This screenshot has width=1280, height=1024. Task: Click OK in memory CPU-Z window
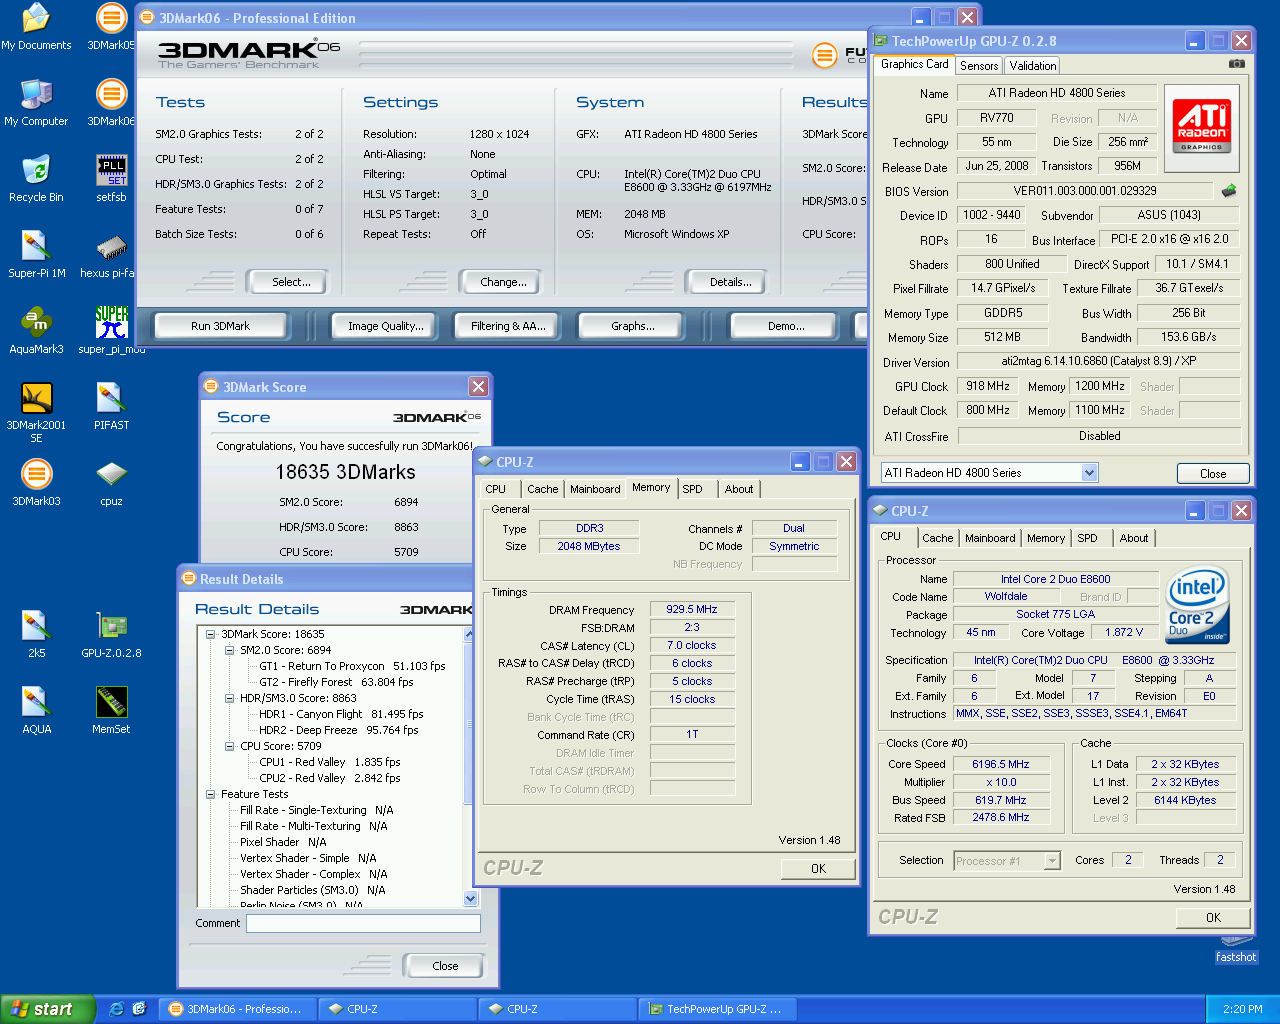[x=818, y=868]
